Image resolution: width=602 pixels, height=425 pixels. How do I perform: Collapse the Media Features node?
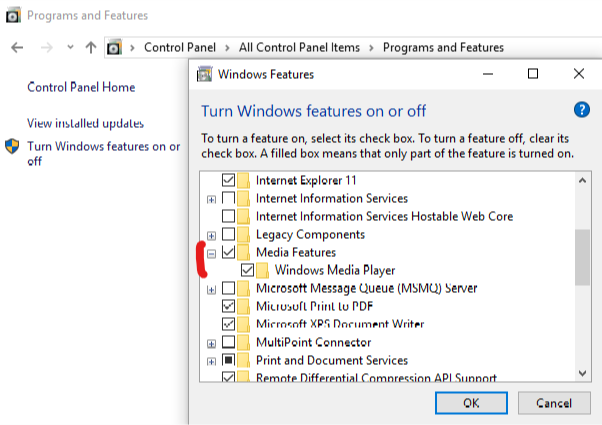click(x=211, y=253)
